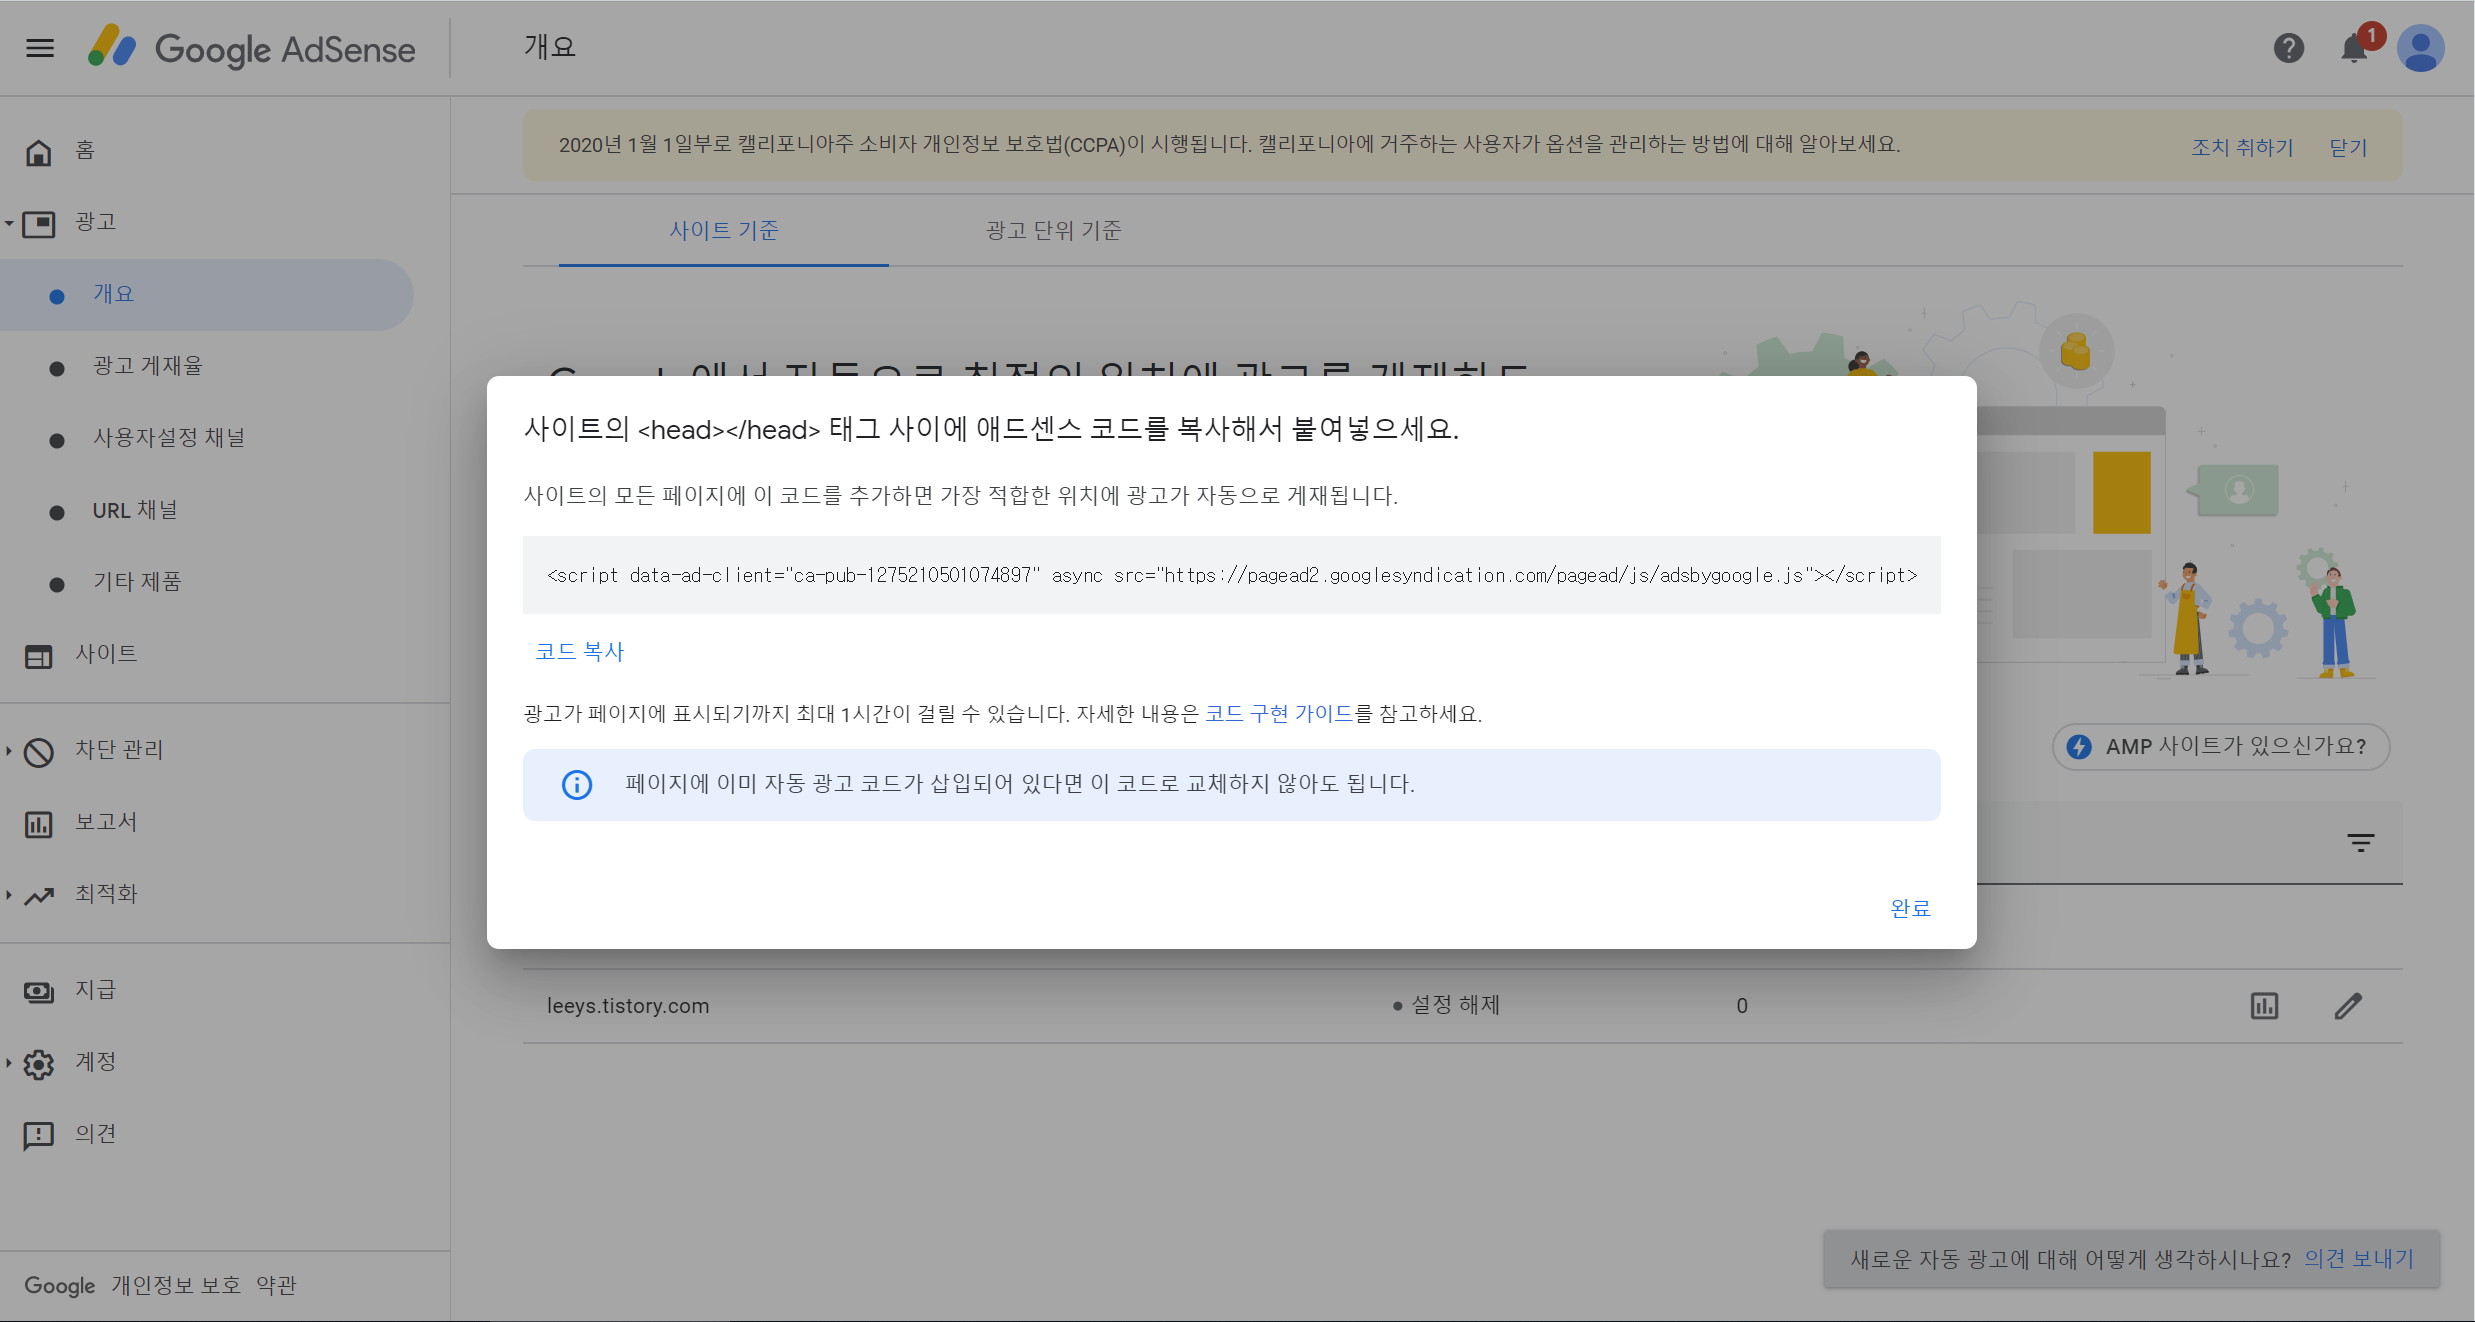Switch to the 광고 단위 기준 tab
The height and width of the screenshot is (1322, 2475).
tap(1053, 231)
